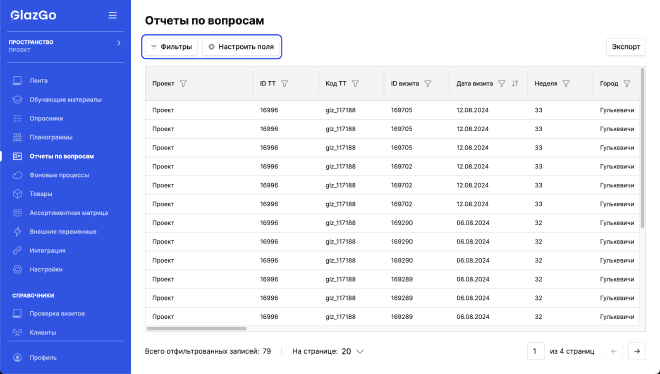Click Код ТТ column header label
Image resolution: width=660 pixels, height=374 pixels.
(336, 84)
